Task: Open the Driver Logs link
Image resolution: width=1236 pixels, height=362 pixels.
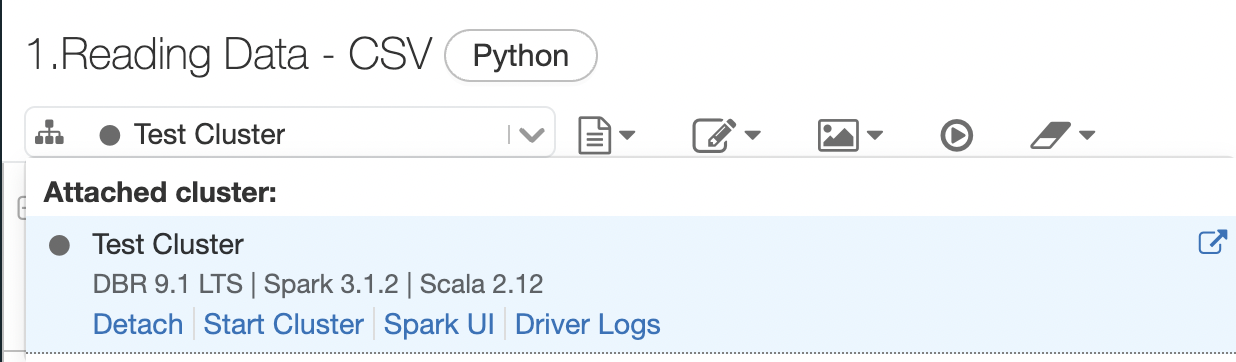Action: pos(588,324)
